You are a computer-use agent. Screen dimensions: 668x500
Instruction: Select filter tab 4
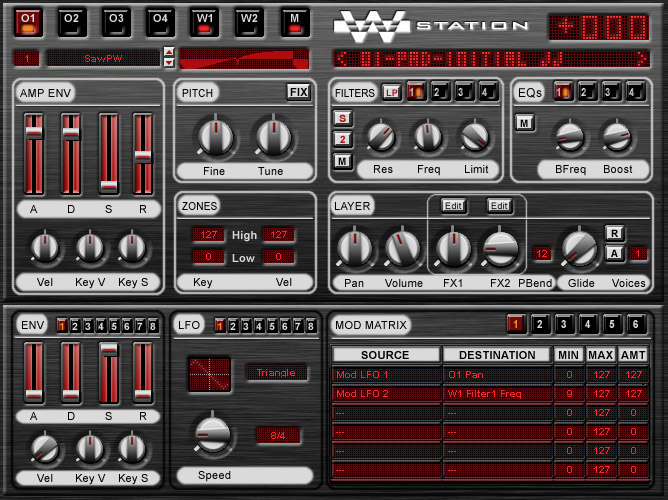click(x=487, y=92)
